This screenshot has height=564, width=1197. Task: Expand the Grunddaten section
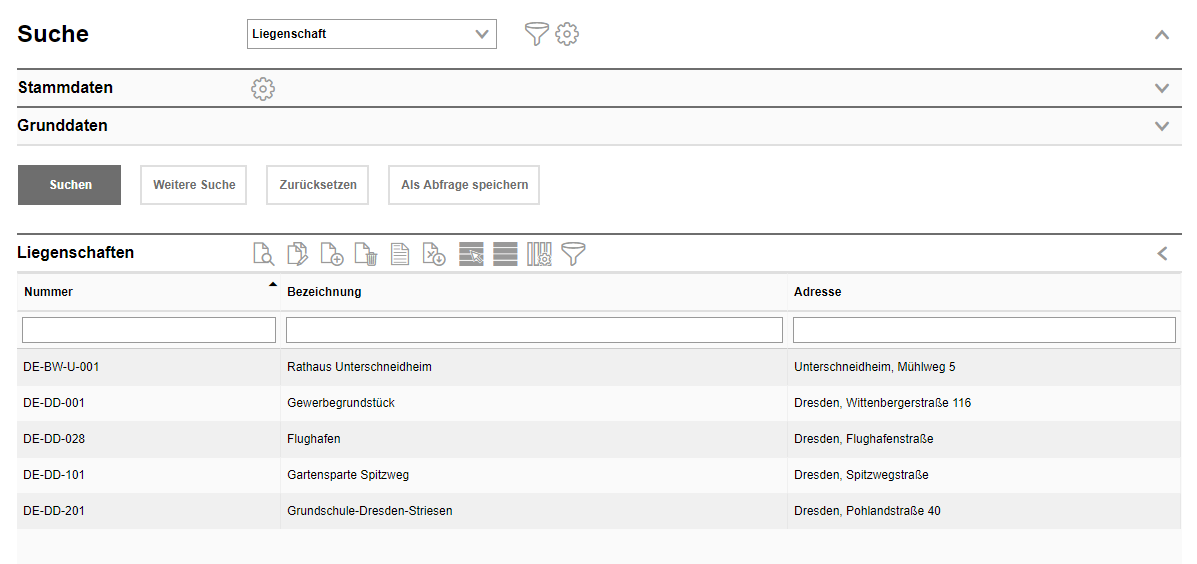click(x=1161, y=126)
